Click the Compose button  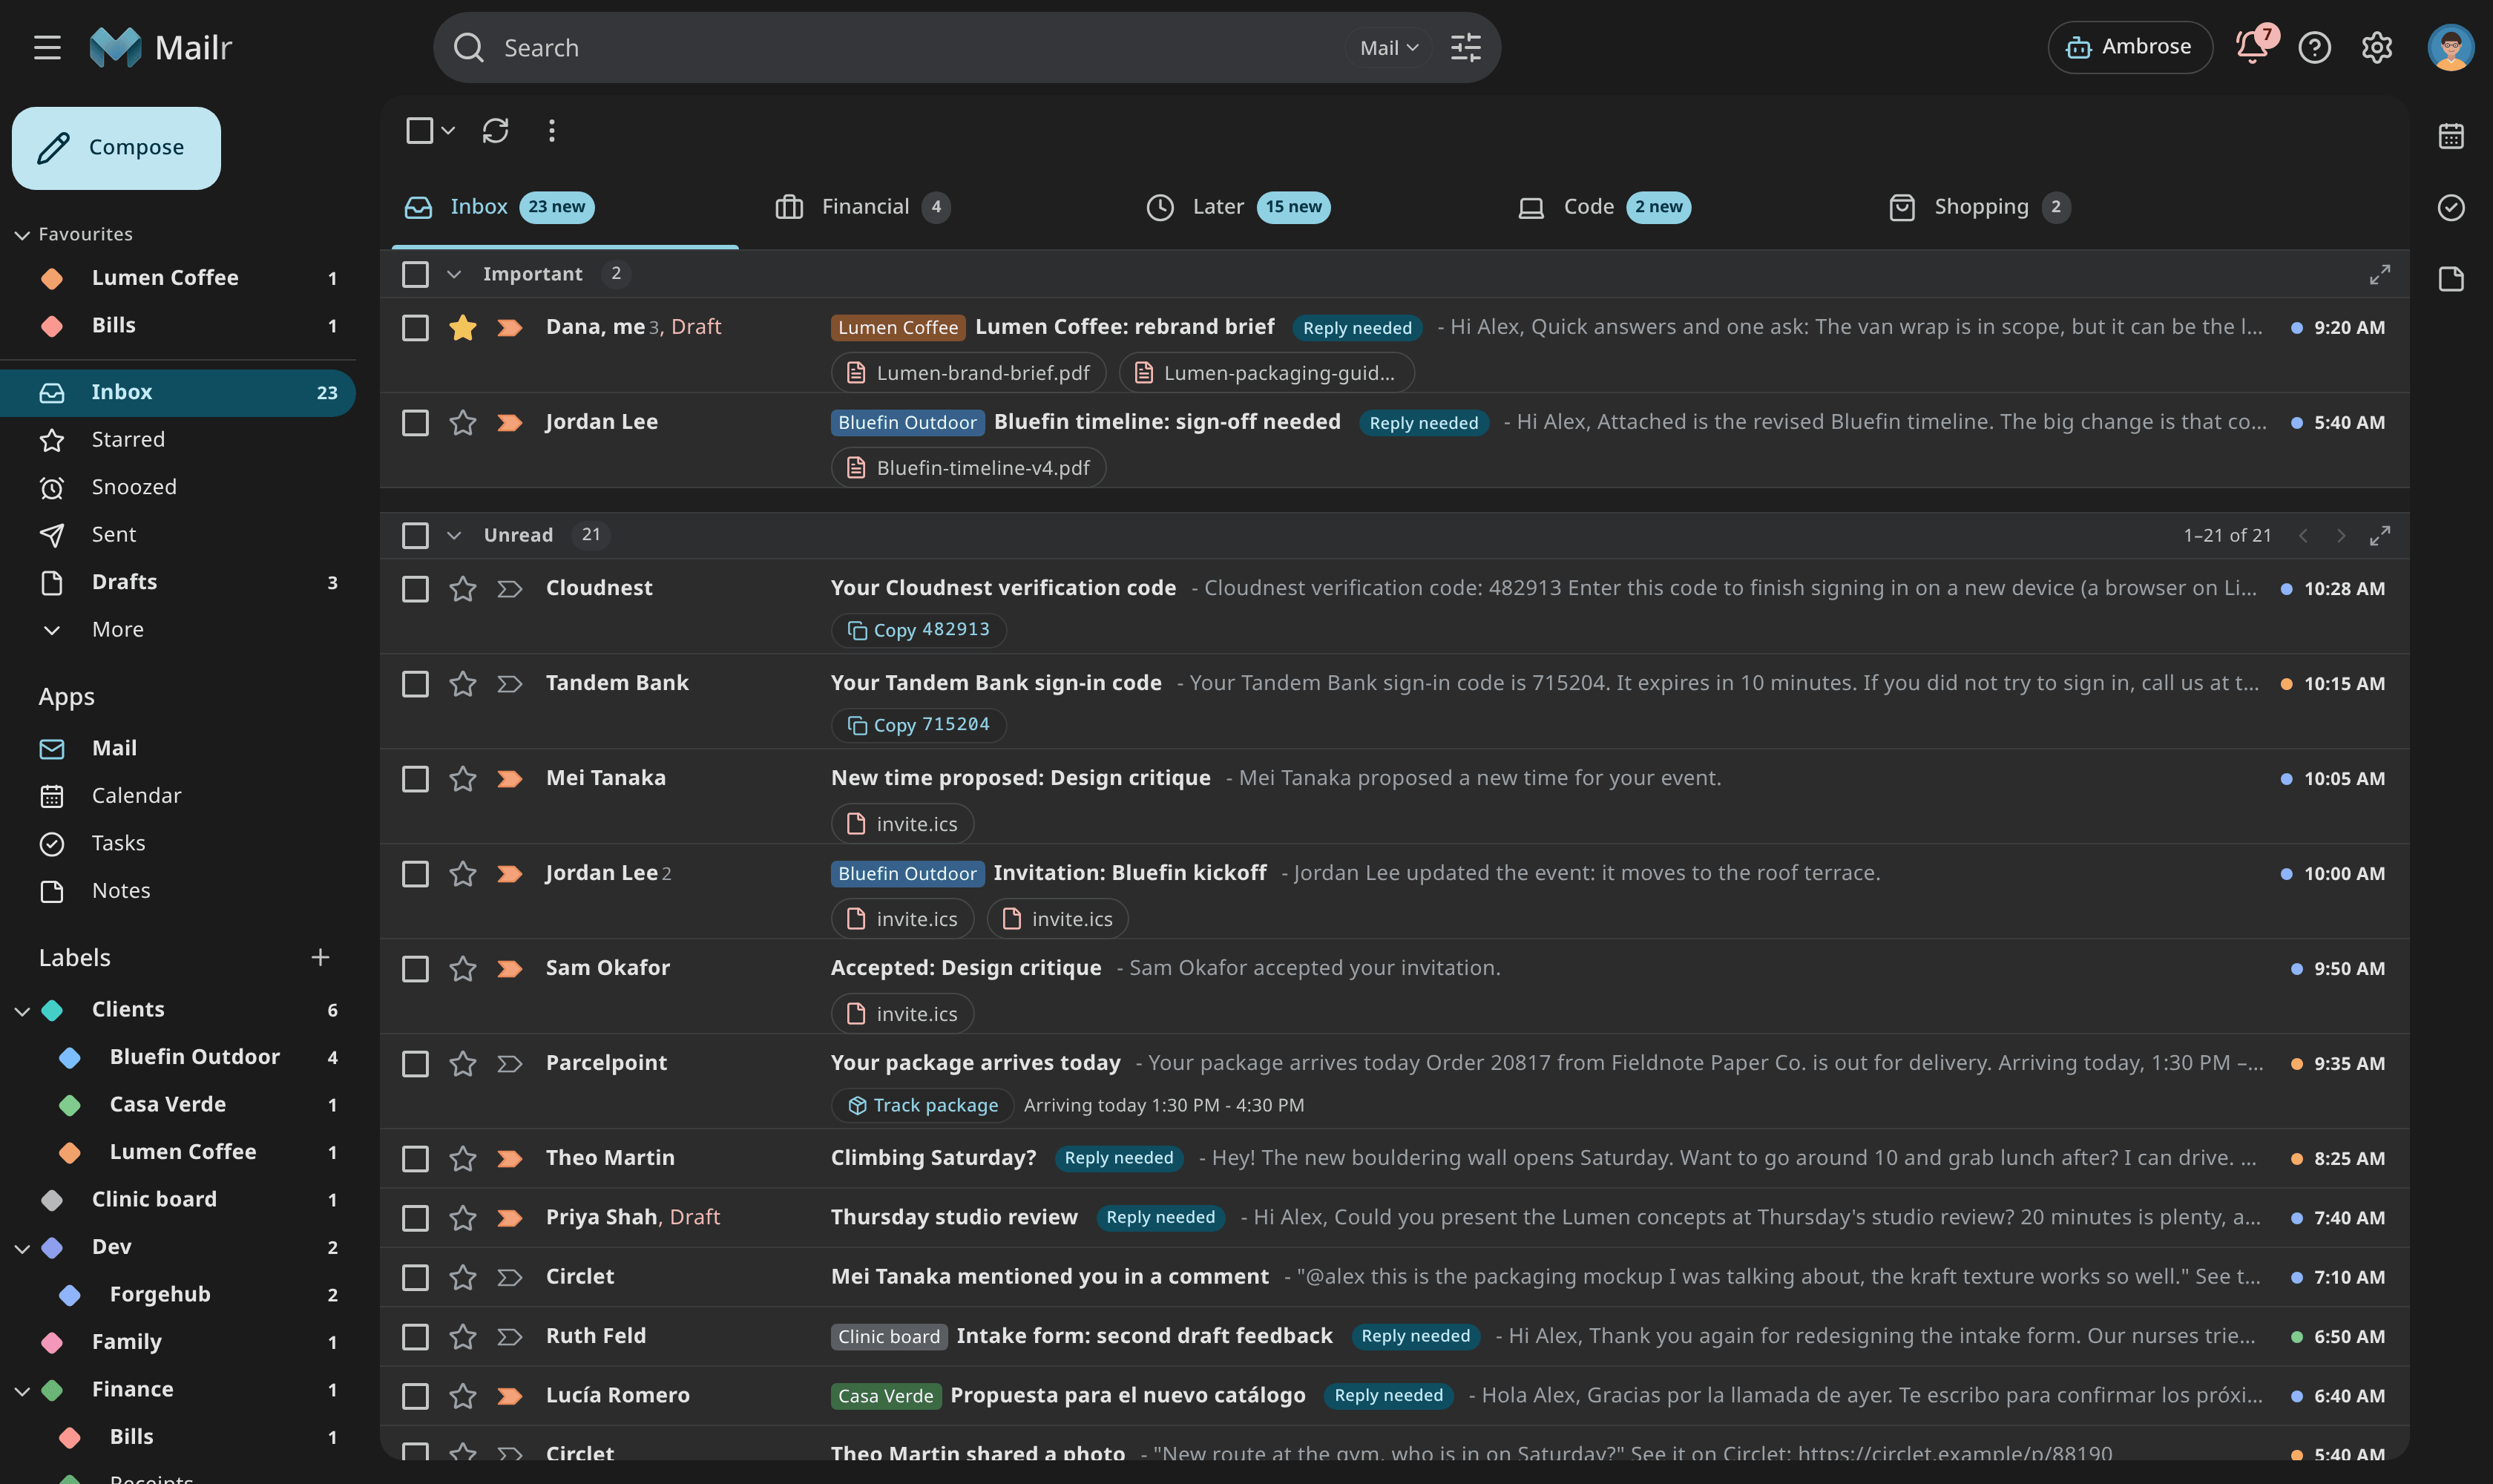(x=116, y=148)
